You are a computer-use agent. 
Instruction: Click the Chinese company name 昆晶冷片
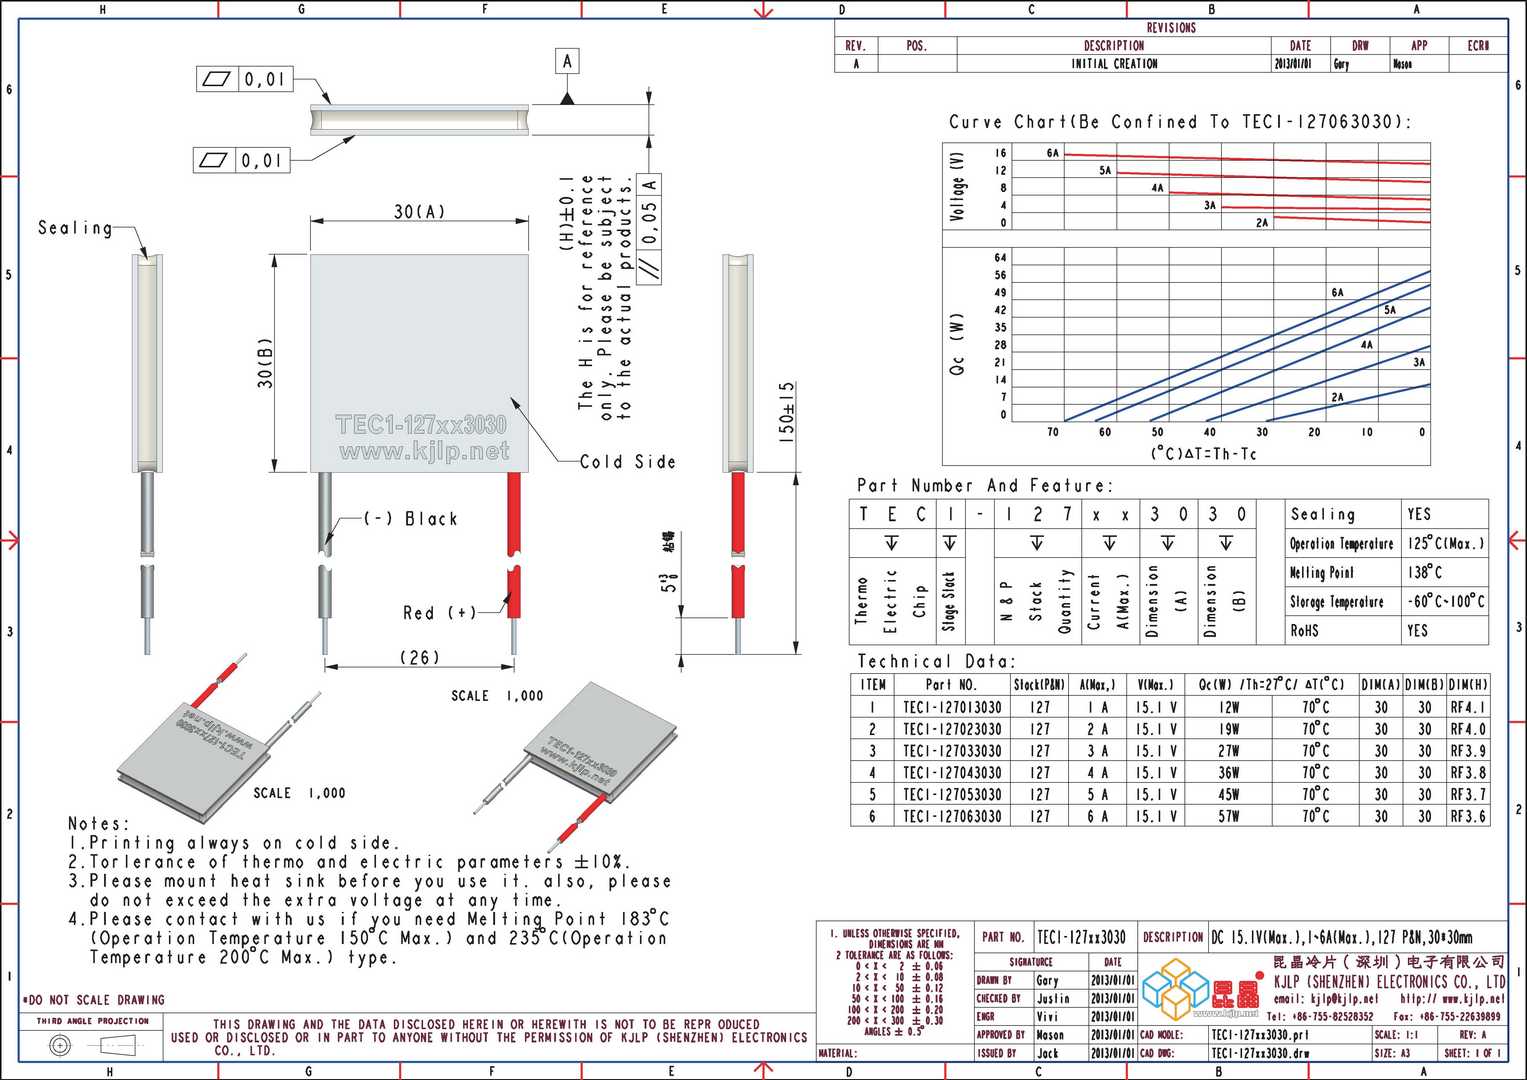(x=1388, y=962)
